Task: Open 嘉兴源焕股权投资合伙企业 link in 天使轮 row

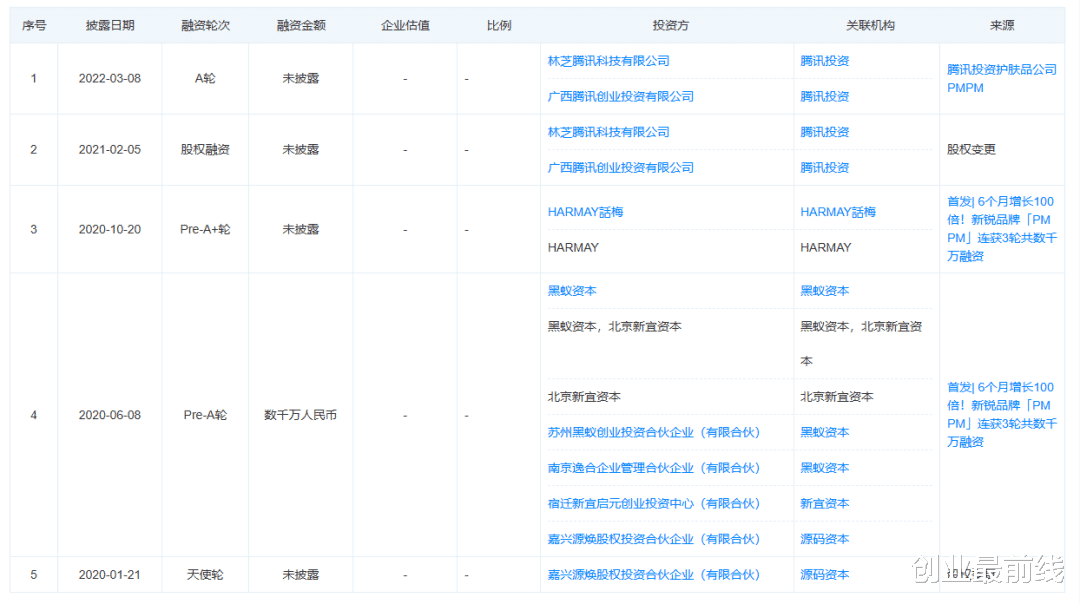Action: (x=654, y=575)
